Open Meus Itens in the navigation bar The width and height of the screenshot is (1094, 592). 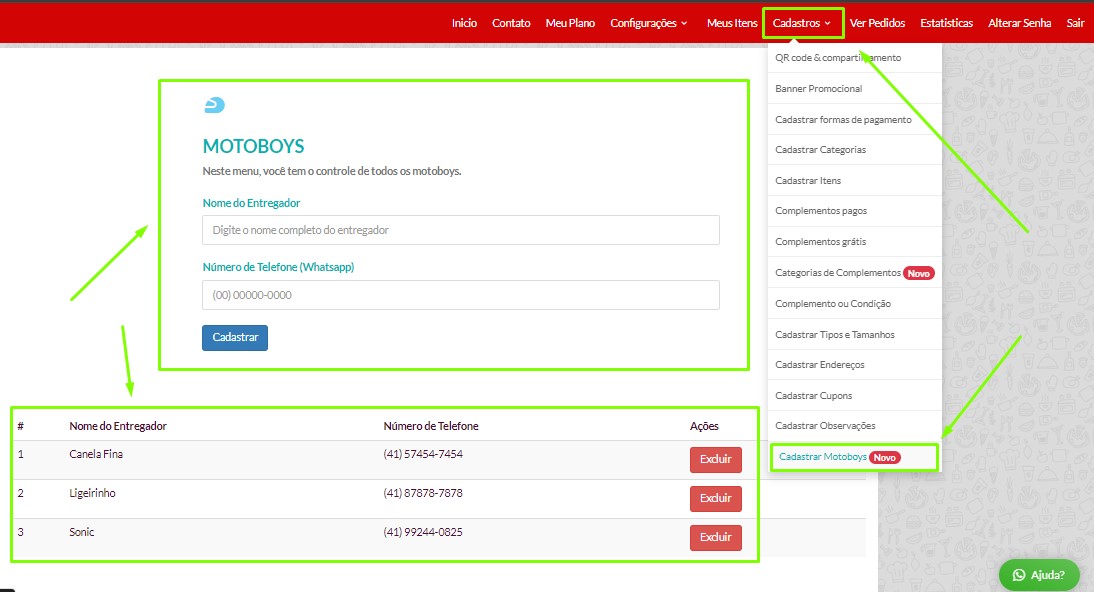pos(732,23)
